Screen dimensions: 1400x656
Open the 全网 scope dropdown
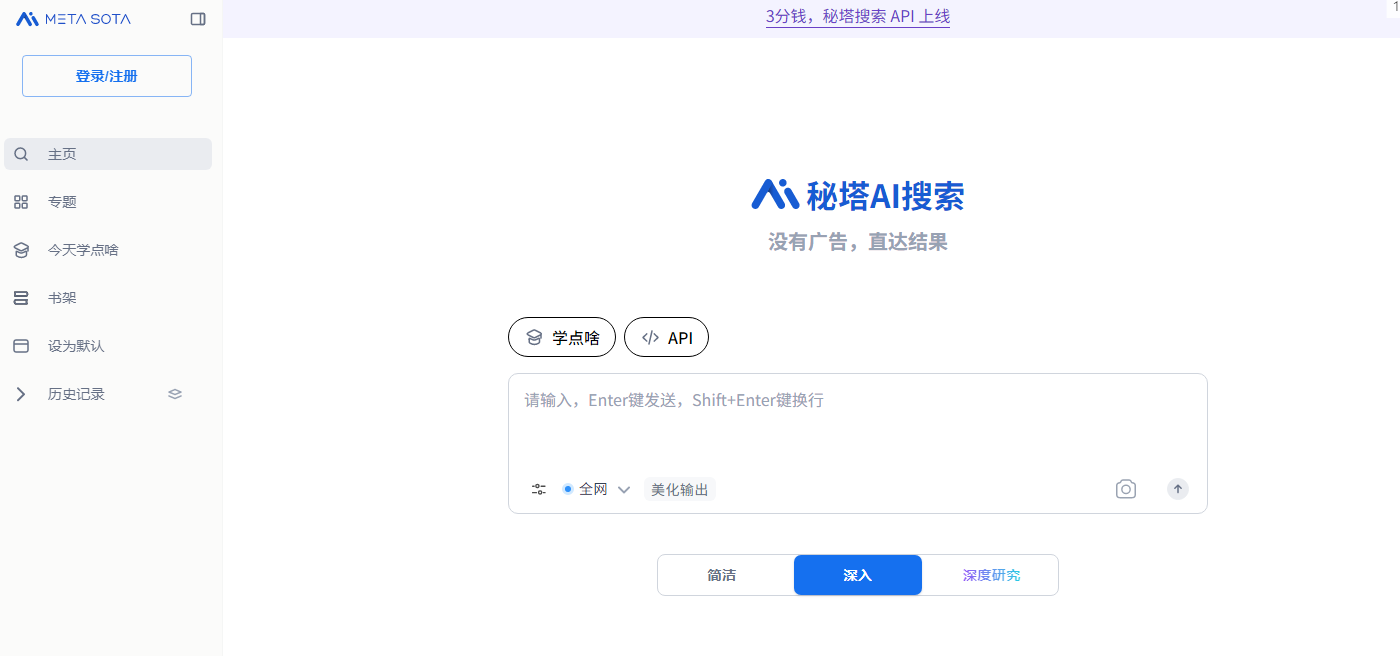pos(597,489)
